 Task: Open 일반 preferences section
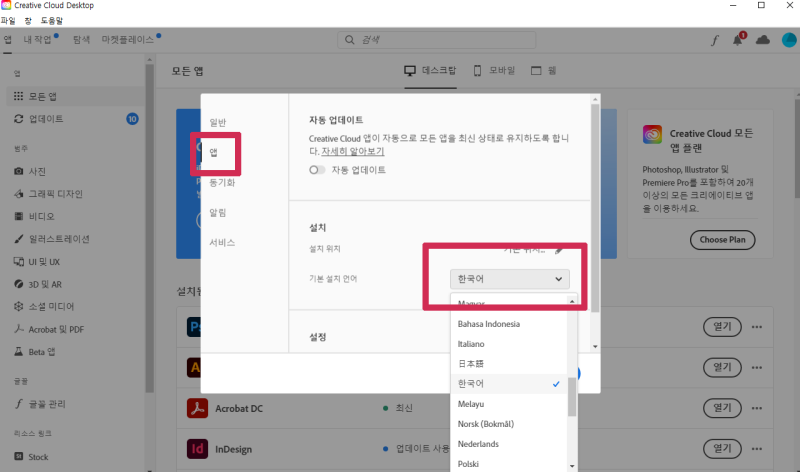[218, 122]
